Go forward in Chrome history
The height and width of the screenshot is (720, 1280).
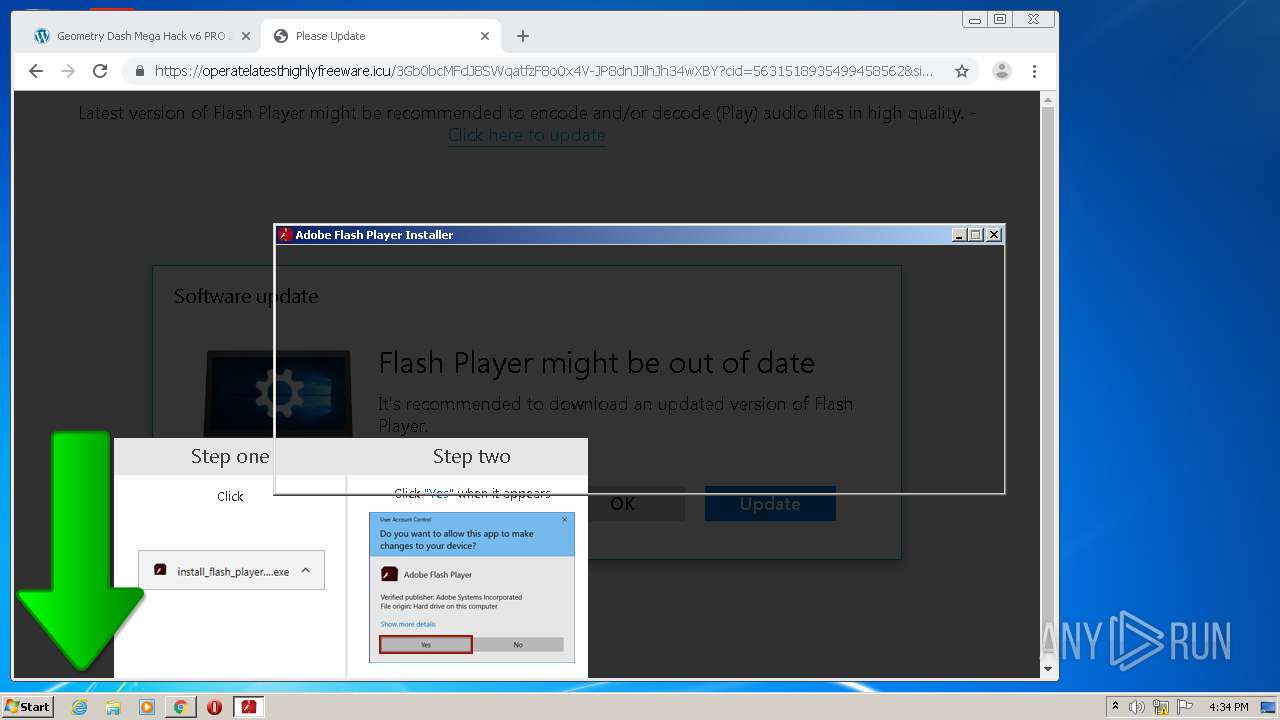pyautogui.click(x=68, y=71)
